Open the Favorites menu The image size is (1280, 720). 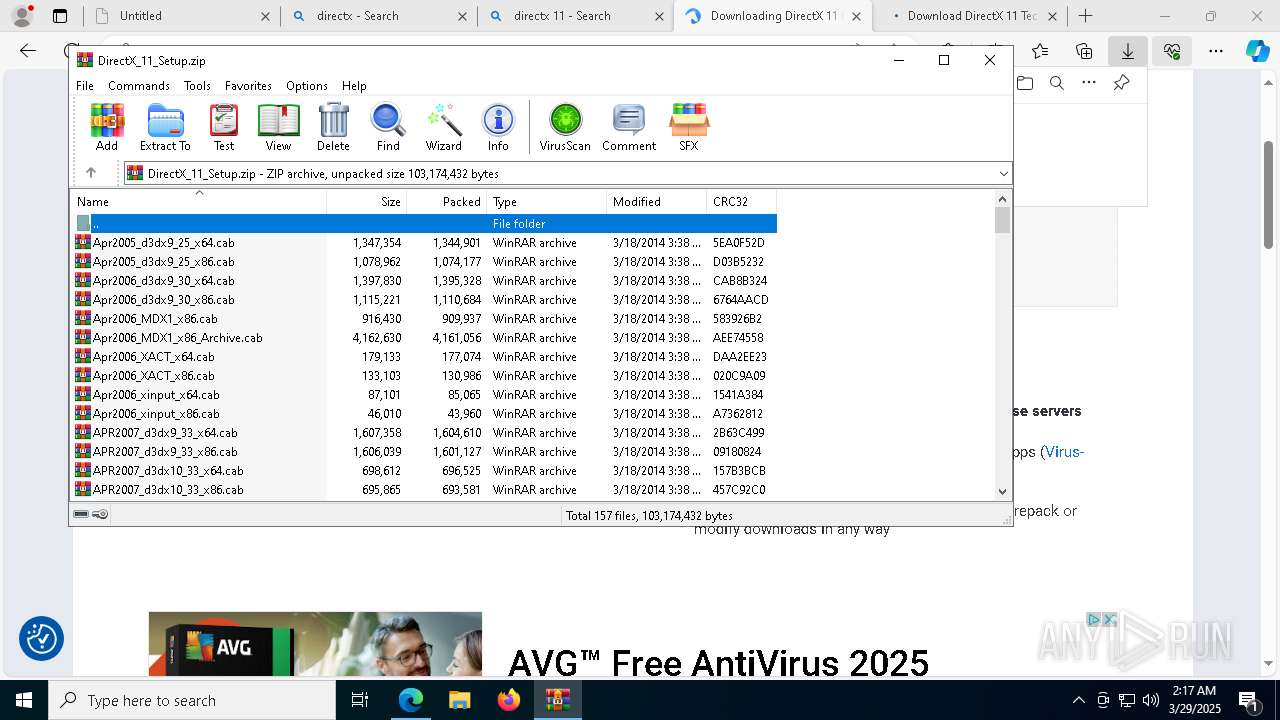click(x=248, y=86)
